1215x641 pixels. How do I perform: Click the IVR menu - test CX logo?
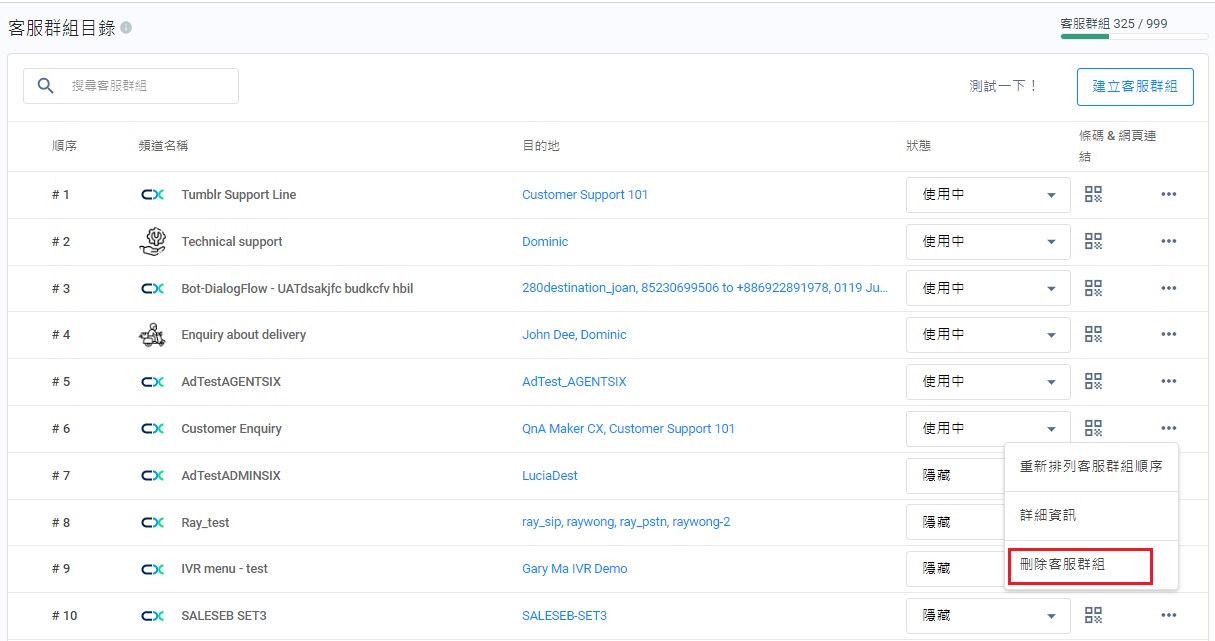tap(152, 568)
